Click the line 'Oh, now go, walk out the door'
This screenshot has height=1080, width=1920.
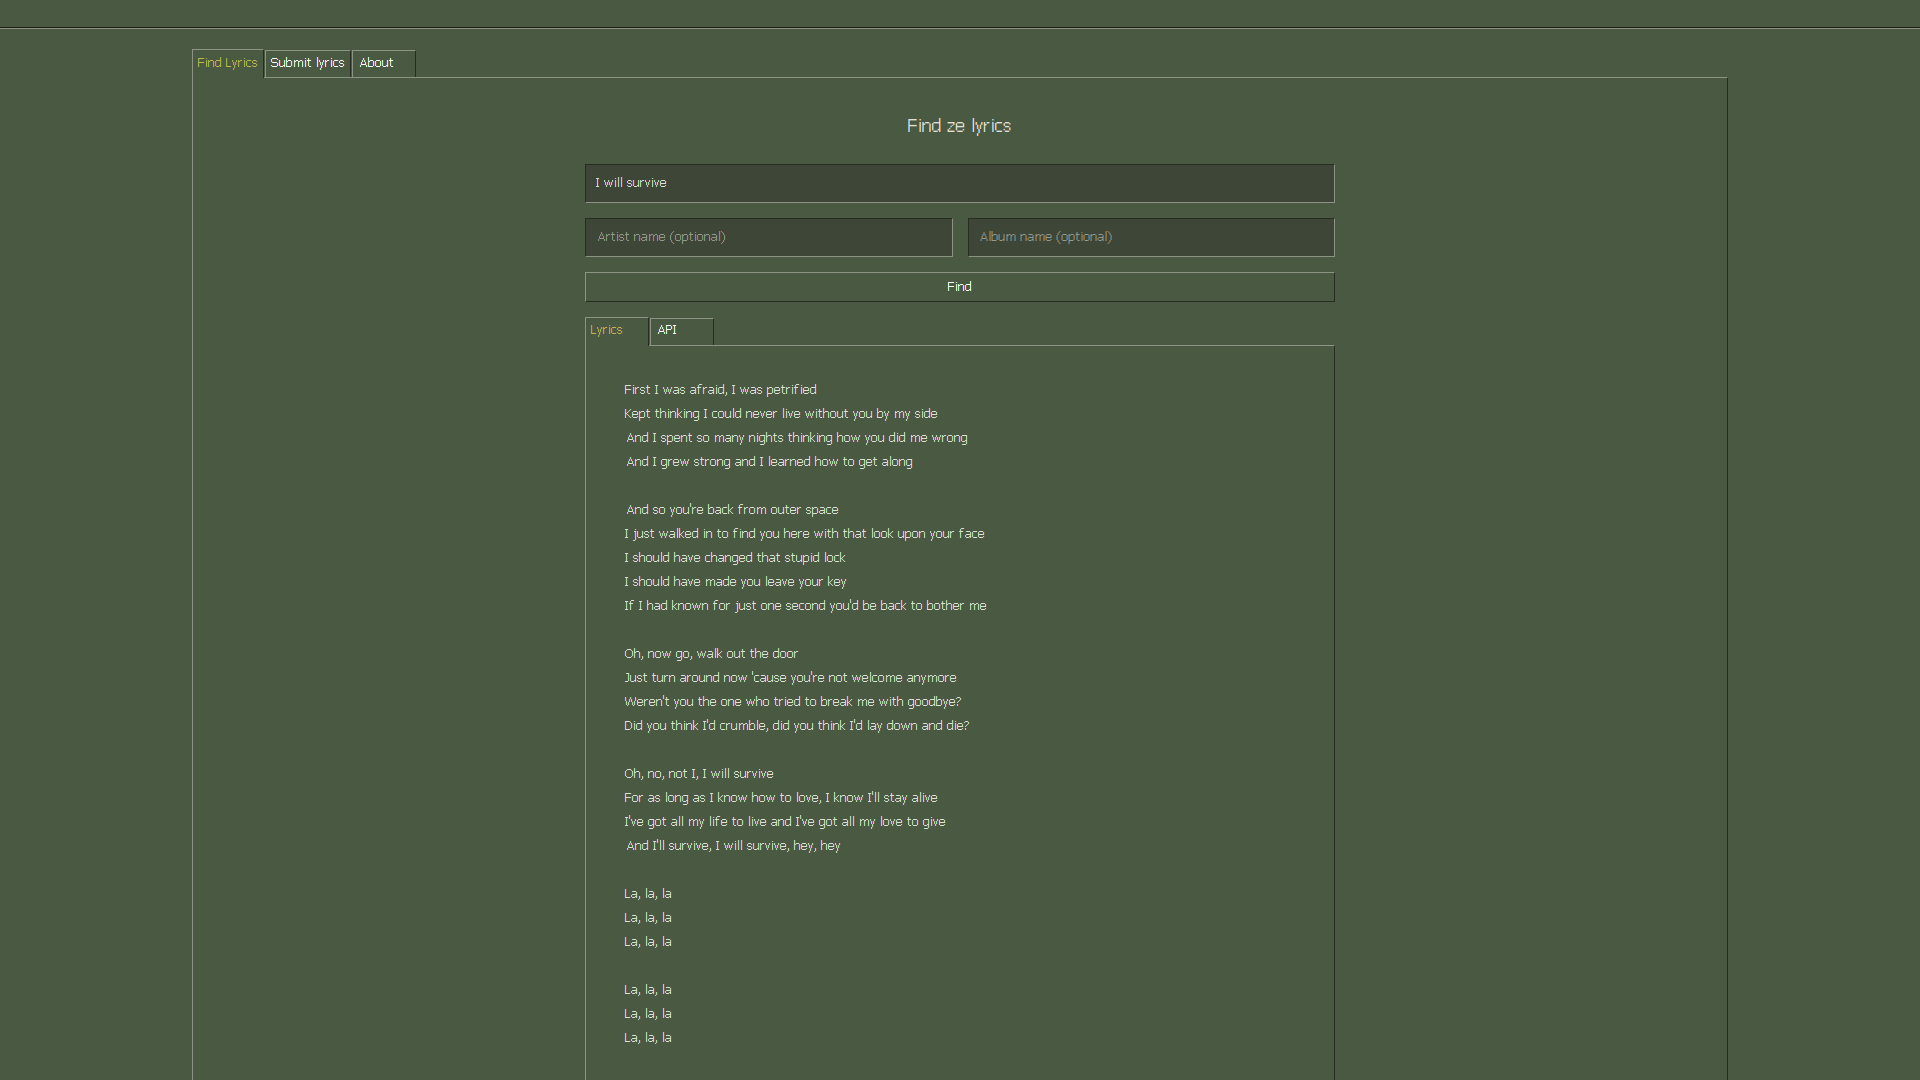click(x=711, y=654)
